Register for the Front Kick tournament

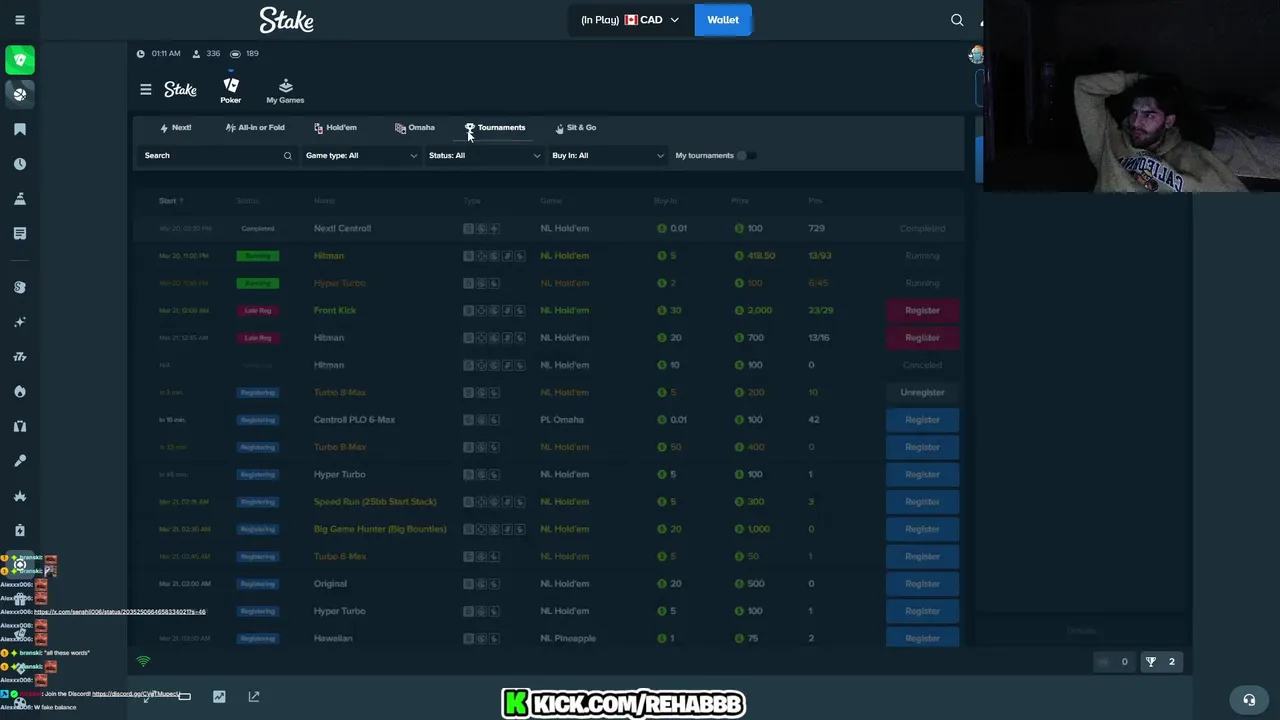click(922, 311)
